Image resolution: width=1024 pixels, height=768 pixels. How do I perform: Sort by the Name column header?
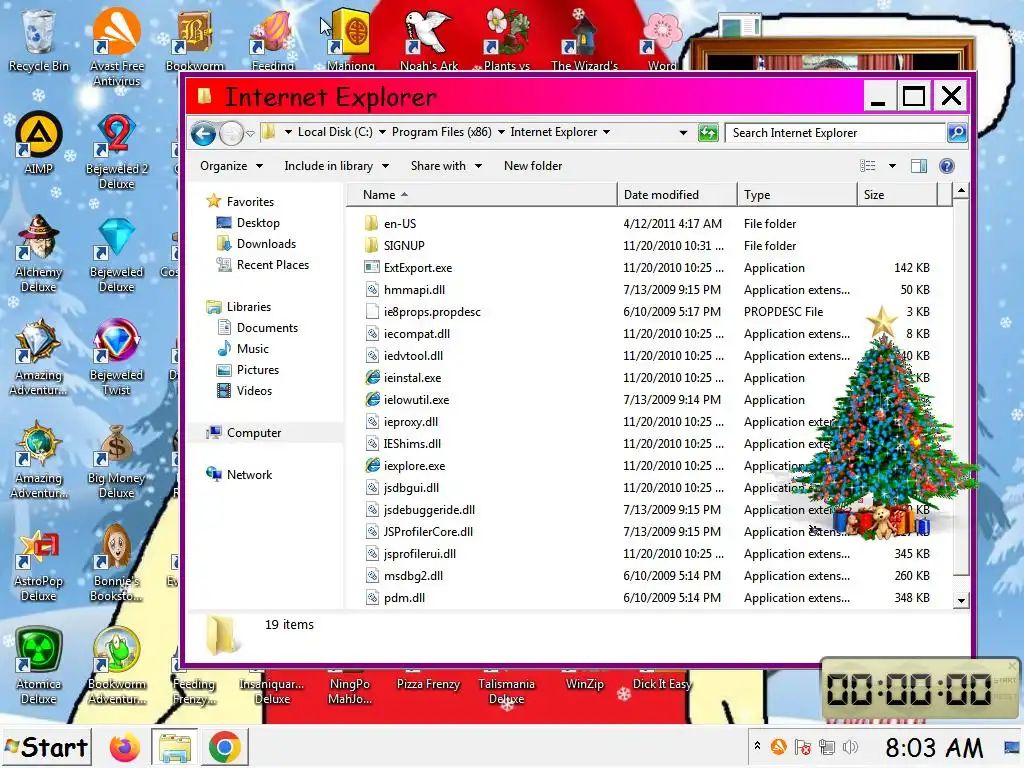point(481,195)
